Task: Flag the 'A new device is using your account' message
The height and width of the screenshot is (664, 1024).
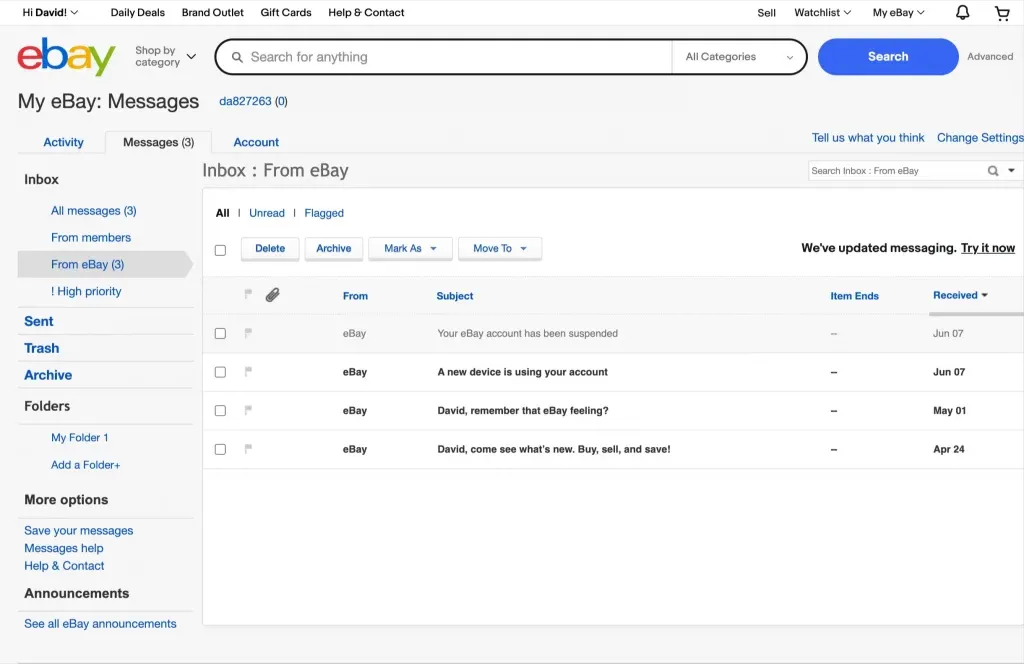Action: [248, 371]
